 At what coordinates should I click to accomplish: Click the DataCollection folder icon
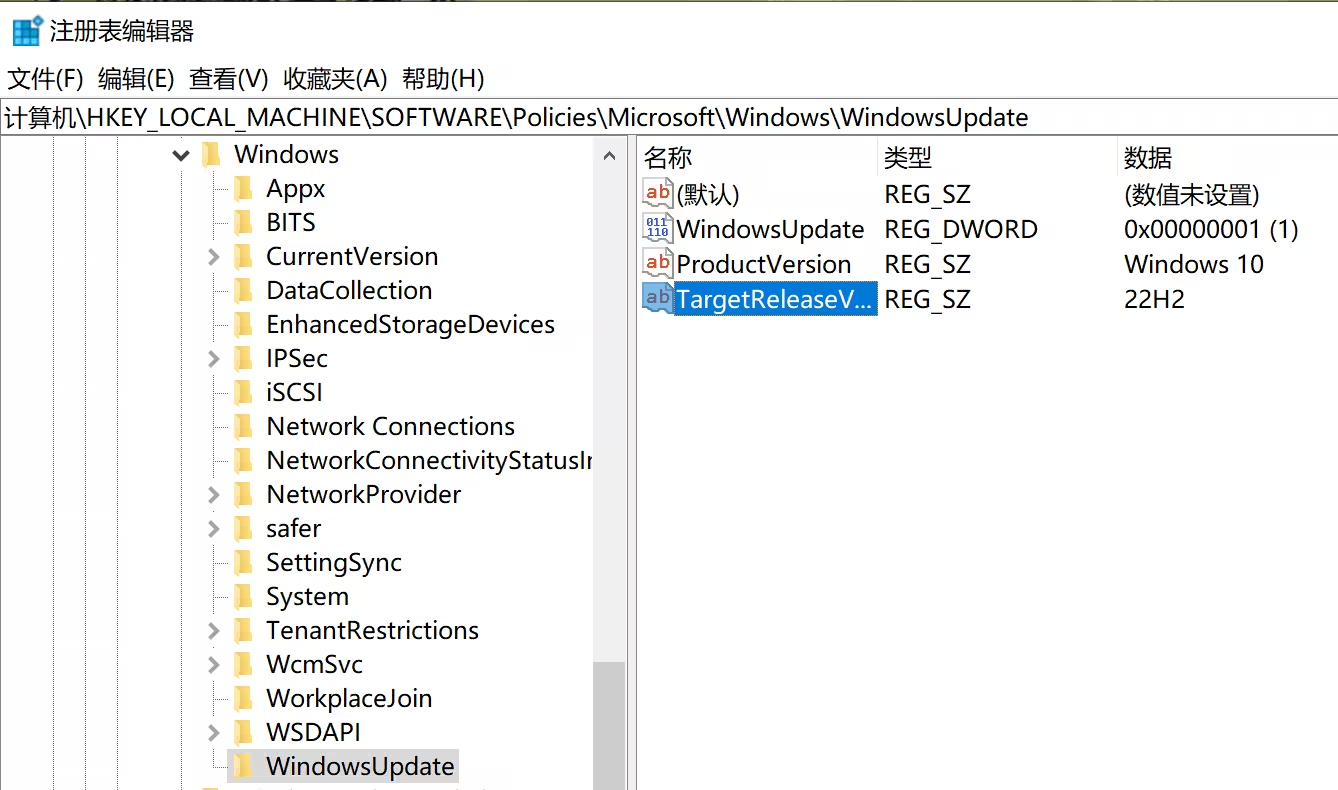click(243, 290)
